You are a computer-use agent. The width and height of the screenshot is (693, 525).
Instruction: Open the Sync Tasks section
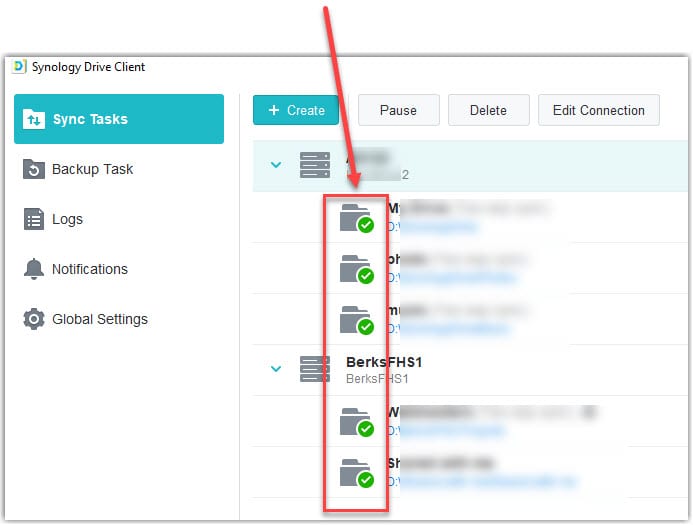(119, 119)
